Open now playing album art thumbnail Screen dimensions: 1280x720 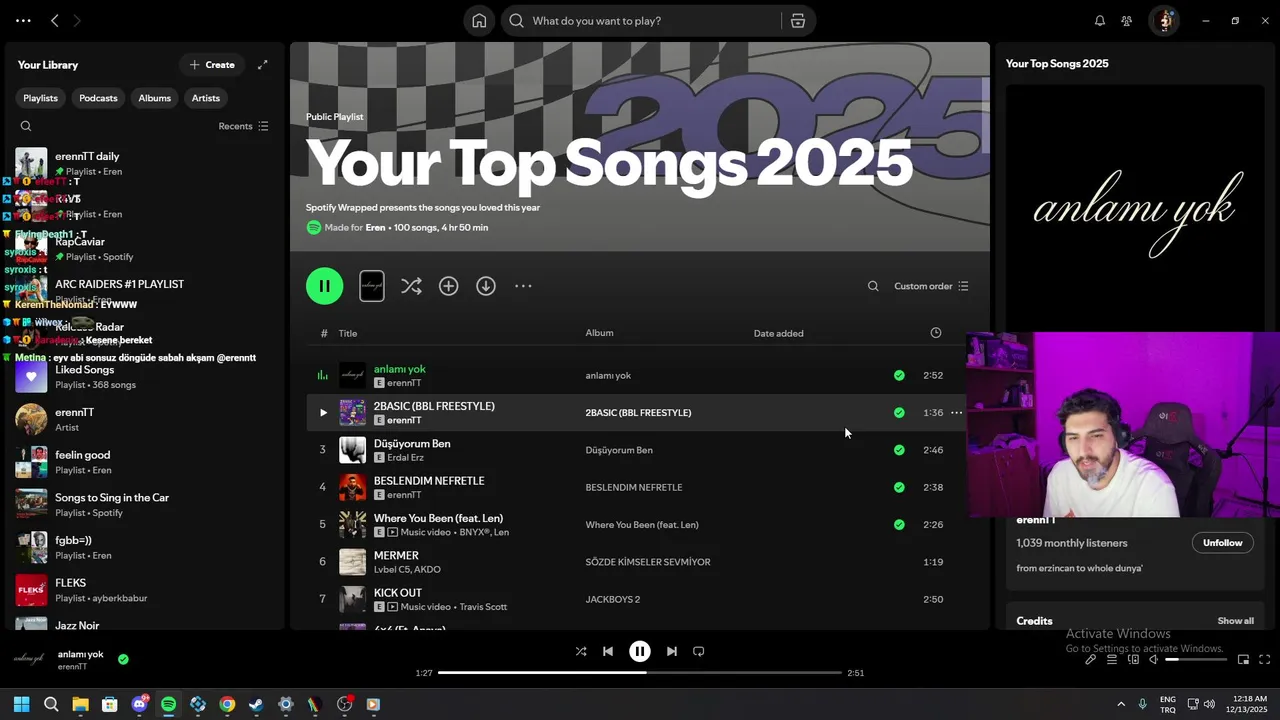pos(31,660)
